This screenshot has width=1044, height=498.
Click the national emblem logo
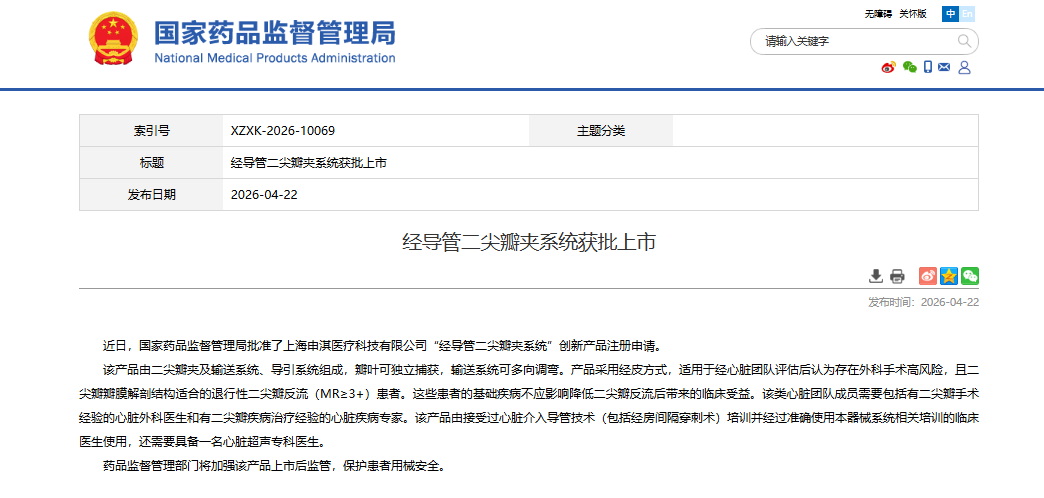pos(113,38)
